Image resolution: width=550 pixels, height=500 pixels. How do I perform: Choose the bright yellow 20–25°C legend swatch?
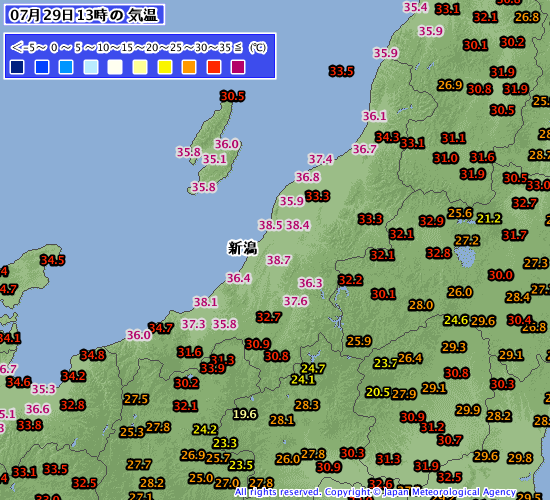[x=165, y=67]
